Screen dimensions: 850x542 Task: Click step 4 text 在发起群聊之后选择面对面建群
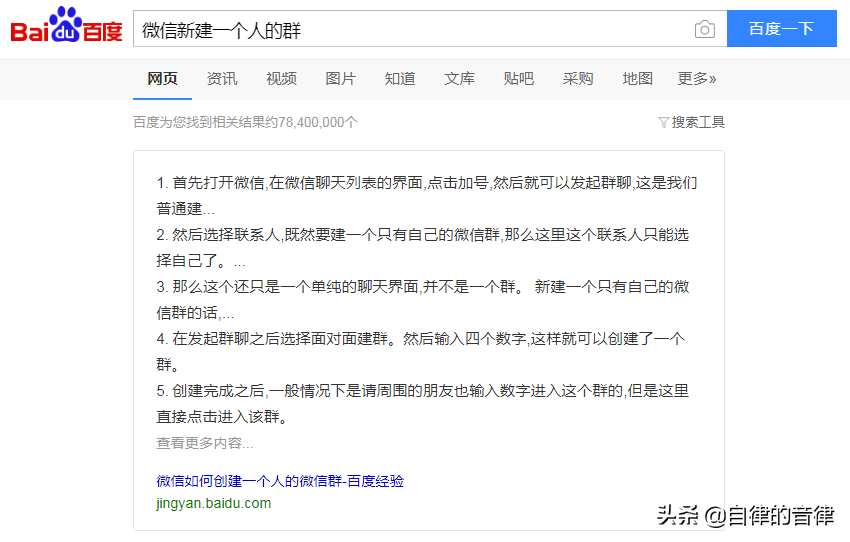pos(280,339)
